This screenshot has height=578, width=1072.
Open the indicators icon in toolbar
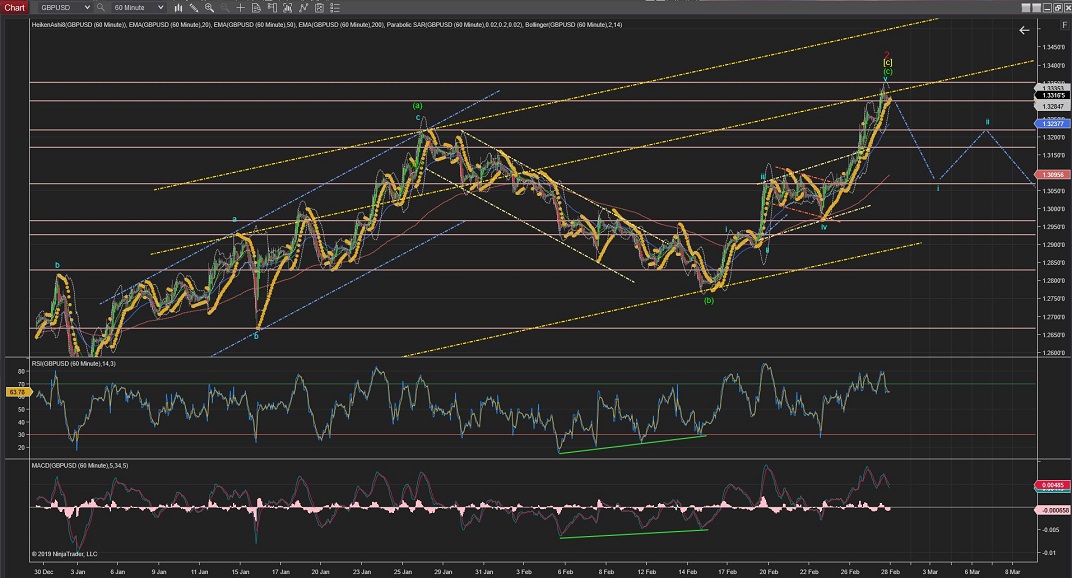click(x=287, y=7)
